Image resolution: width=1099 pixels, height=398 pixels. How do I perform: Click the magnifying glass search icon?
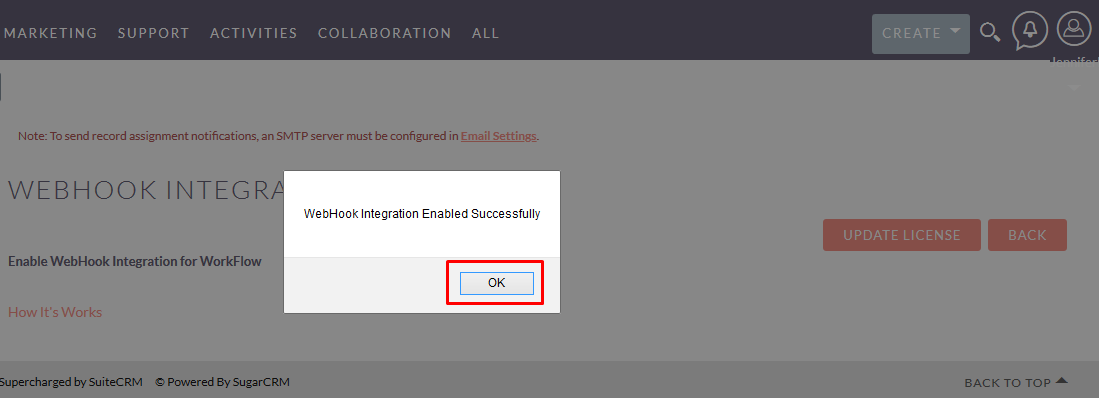pos(990,32)
